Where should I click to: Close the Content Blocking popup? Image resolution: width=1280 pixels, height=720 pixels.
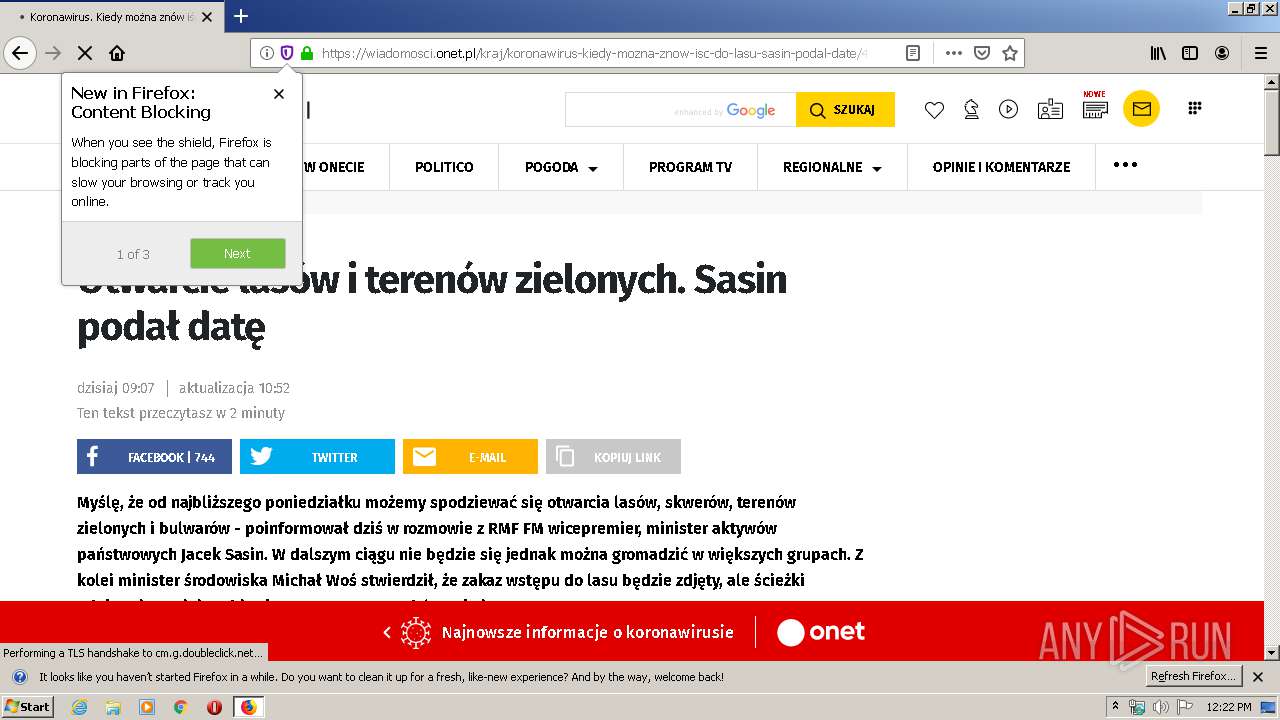click(279, 94)
